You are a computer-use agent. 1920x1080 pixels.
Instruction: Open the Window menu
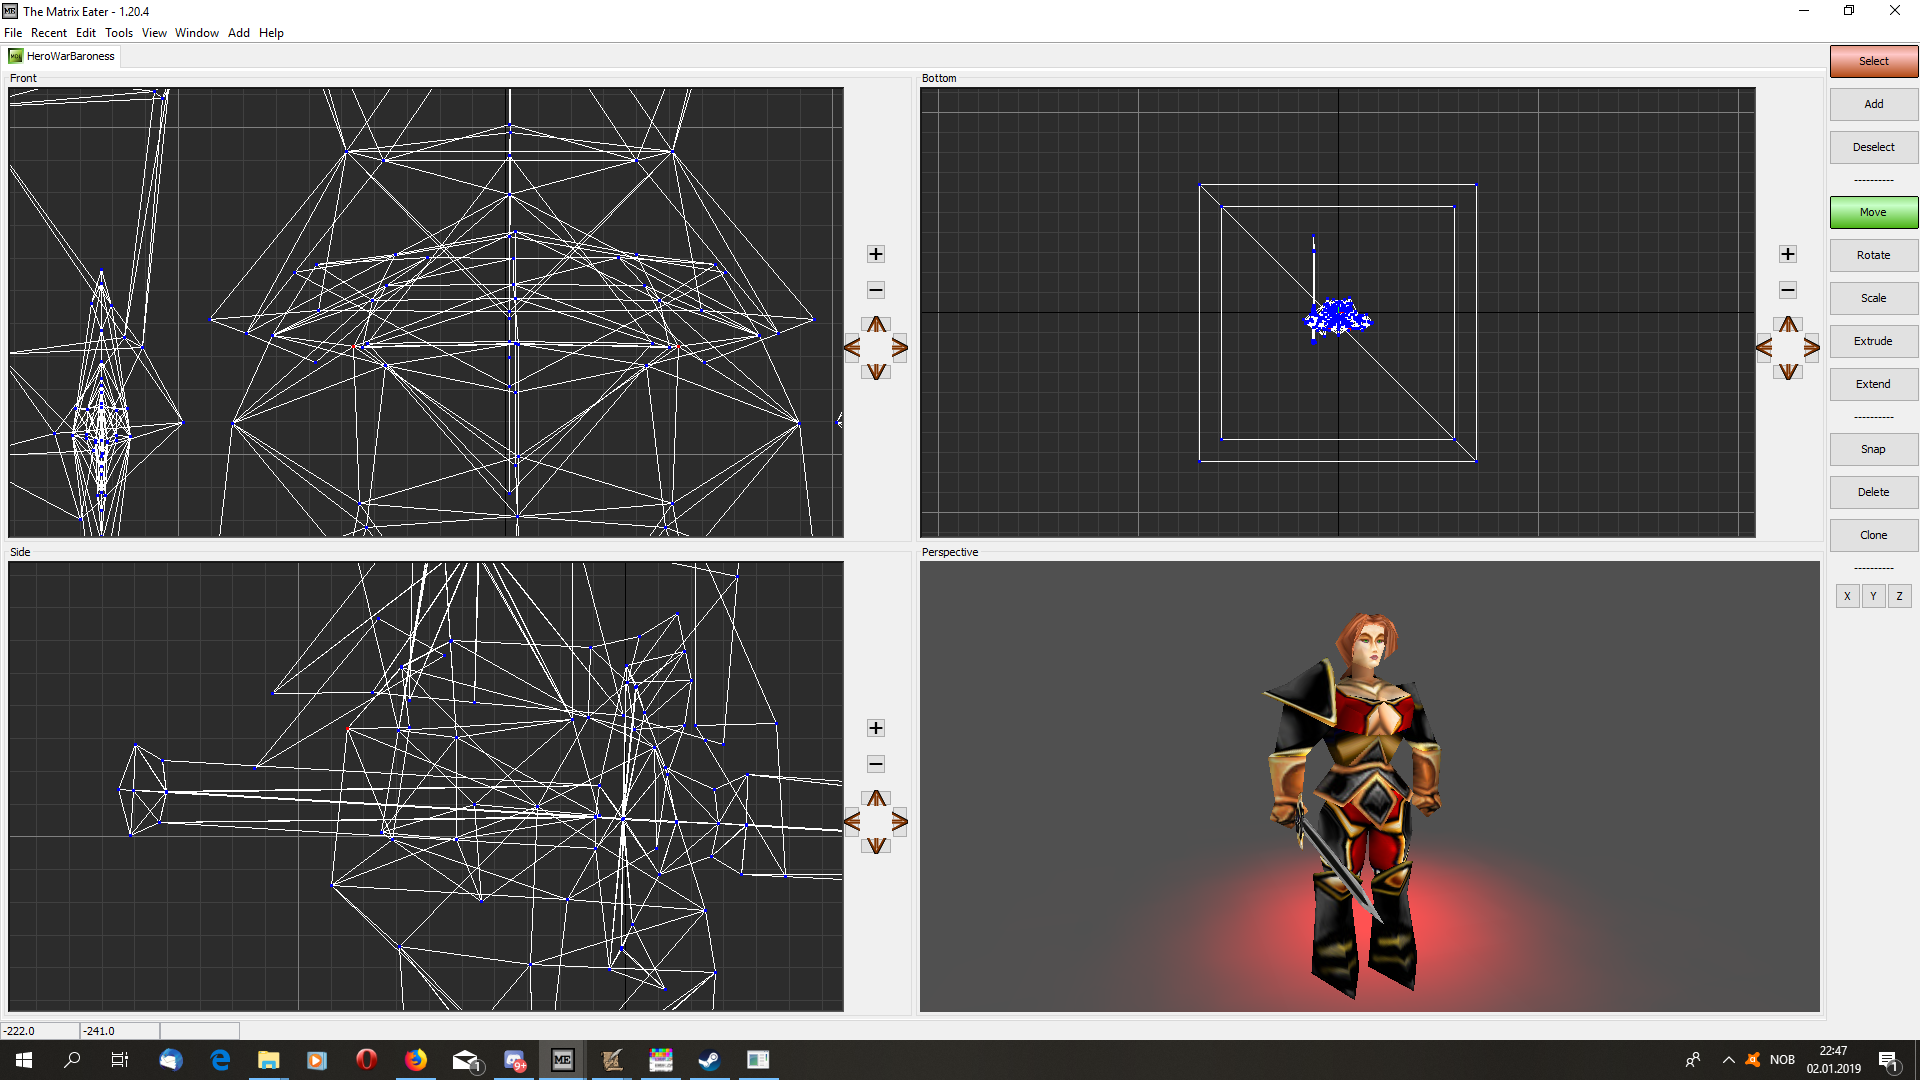[x=197, y=33]
